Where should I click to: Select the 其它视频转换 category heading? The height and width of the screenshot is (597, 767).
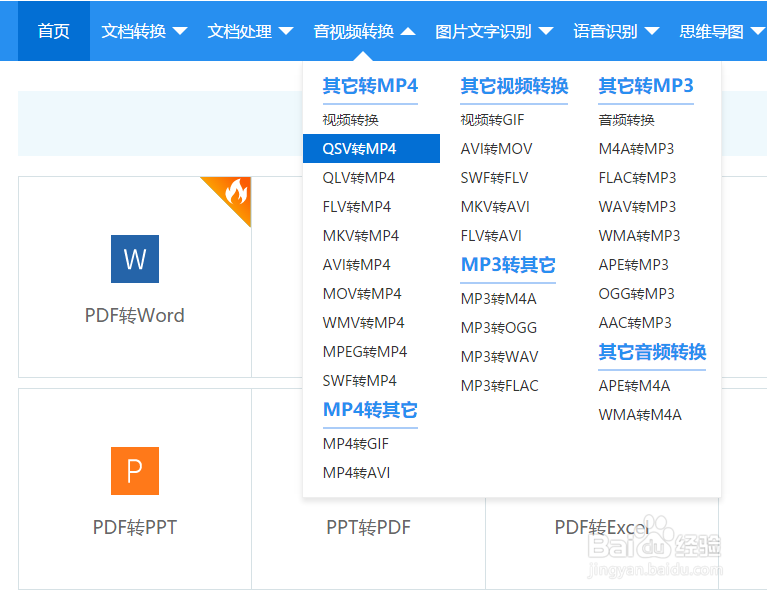514,86
